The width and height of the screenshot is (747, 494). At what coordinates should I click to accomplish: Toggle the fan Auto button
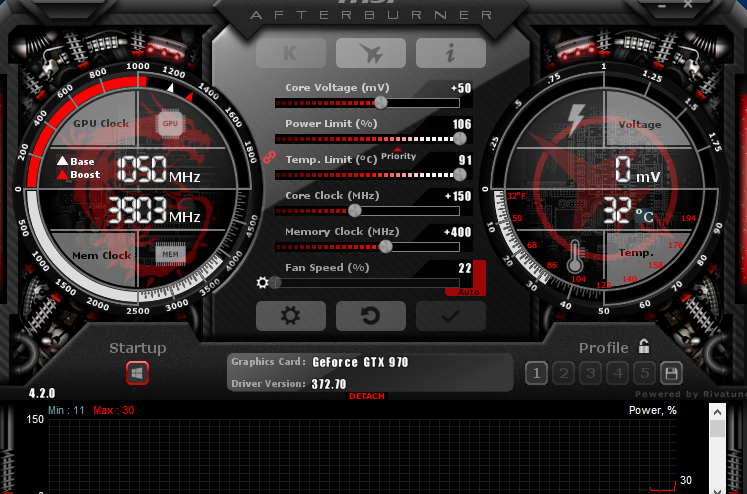click(x=469, y=292)
